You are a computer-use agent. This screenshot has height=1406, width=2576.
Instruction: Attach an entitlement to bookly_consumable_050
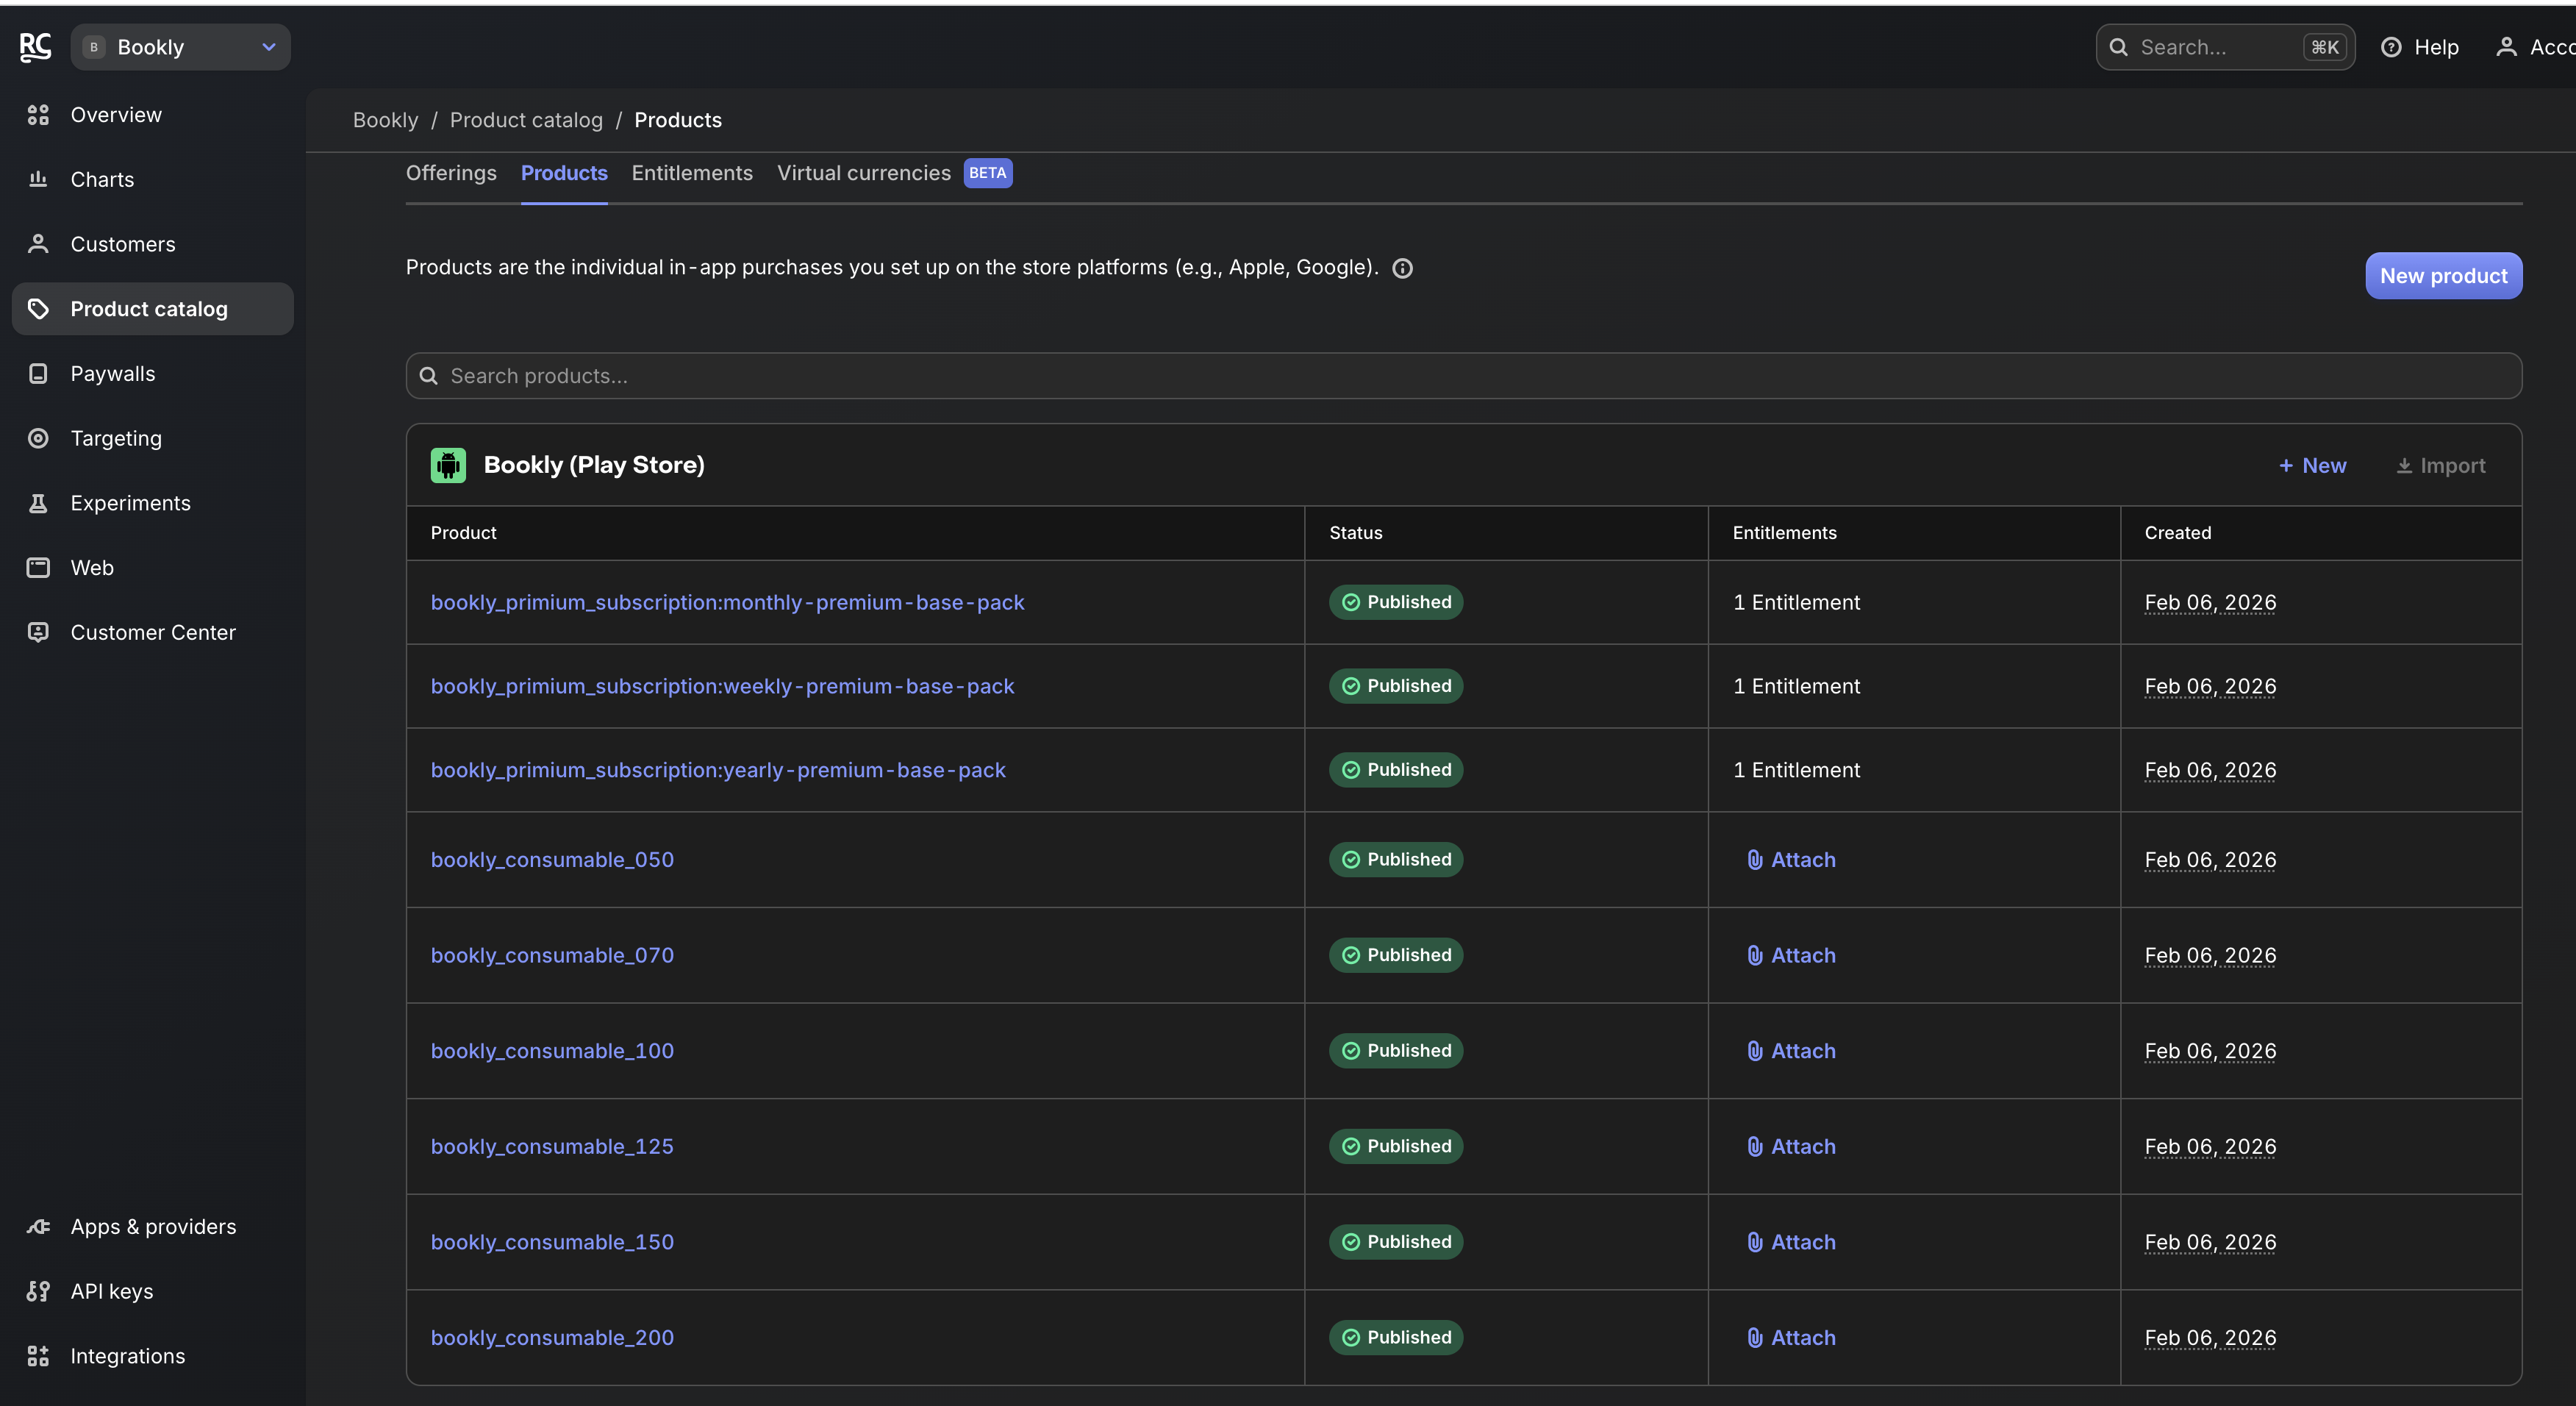[1791, 860]
